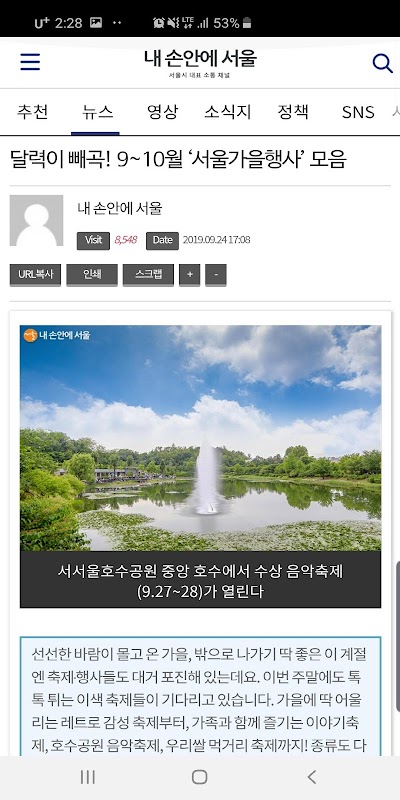Select the 뉴스 tab
Screen dimensions: 400x800
coord(95,112)
